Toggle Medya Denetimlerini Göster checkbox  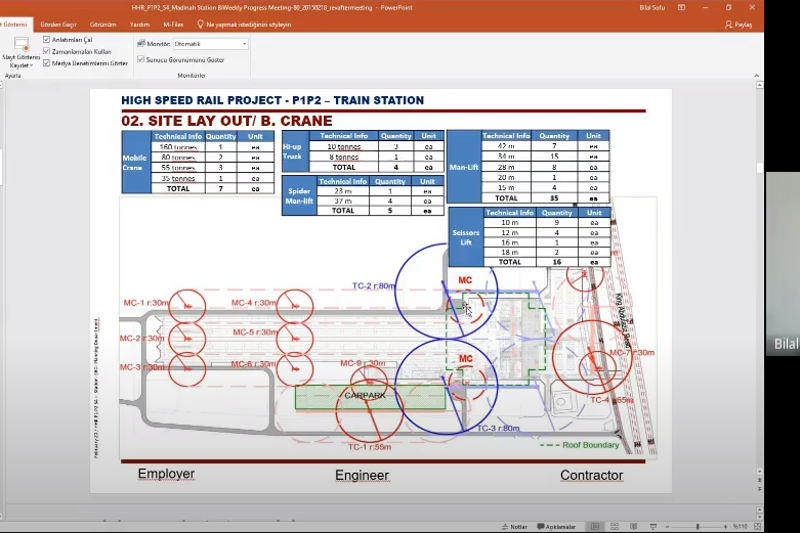[x=47, y=62]
